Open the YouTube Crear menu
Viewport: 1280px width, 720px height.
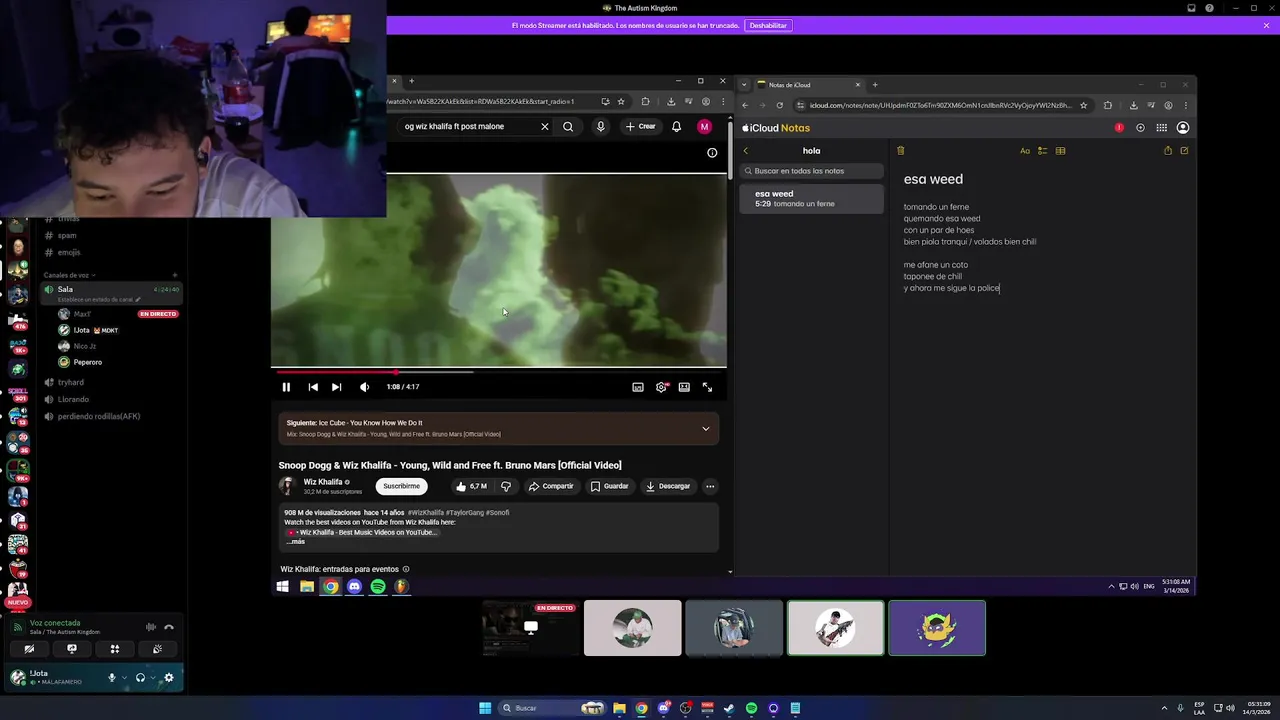pyautogui.click(x=640, y=127)
